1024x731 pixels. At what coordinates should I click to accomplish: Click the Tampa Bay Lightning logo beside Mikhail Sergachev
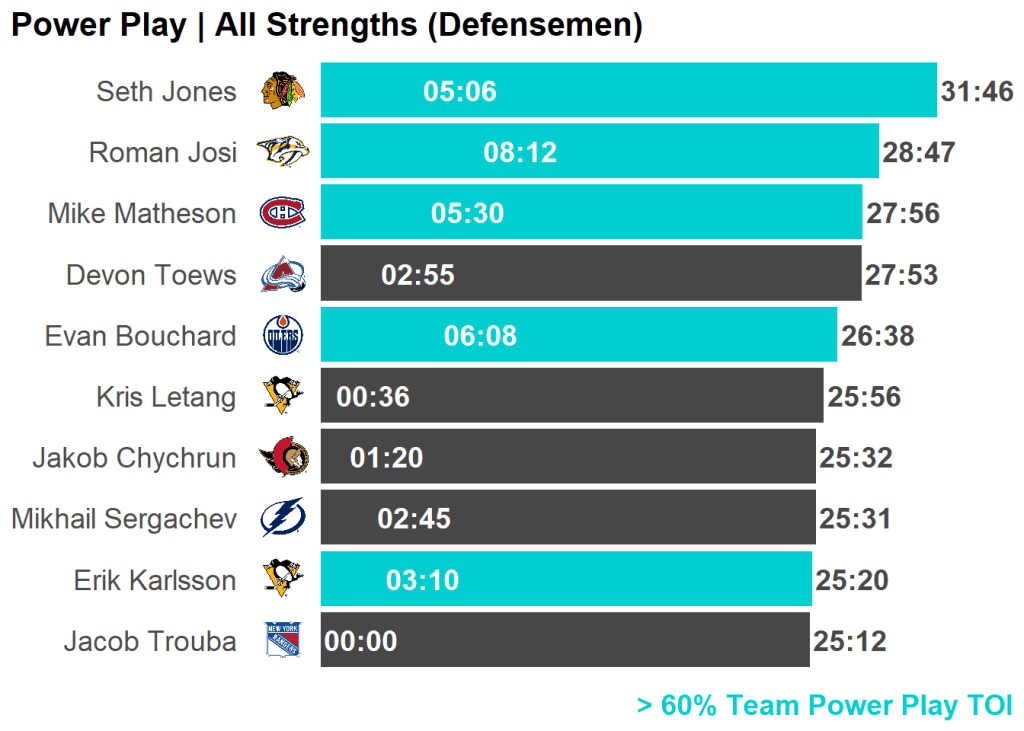[x=283, y=519]
